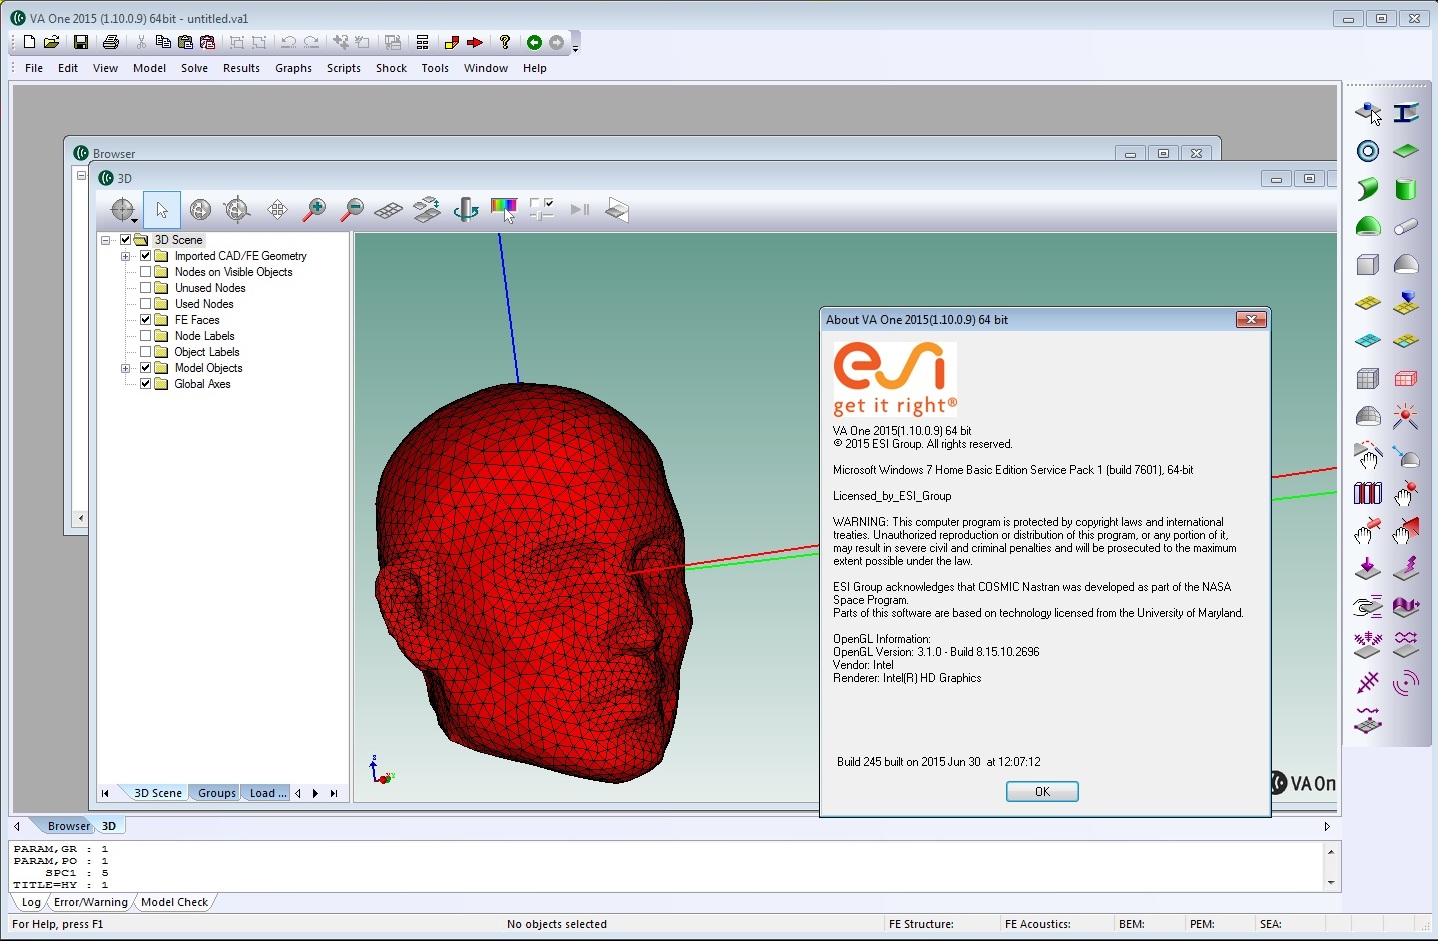Collapse the 3D Scene tree node
Viewport: 1438px width, 941px height.
point(106,240)
